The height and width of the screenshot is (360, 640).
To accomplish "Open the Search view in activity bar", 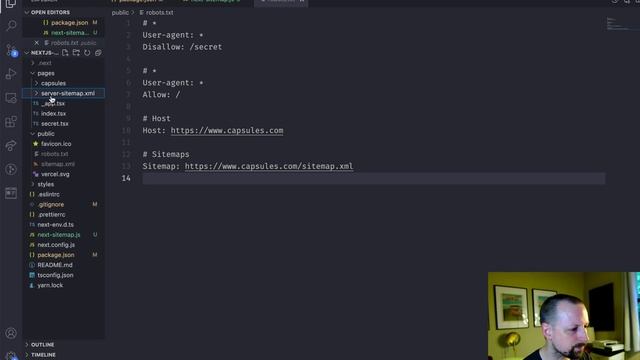I will click(x=11, y=25).
